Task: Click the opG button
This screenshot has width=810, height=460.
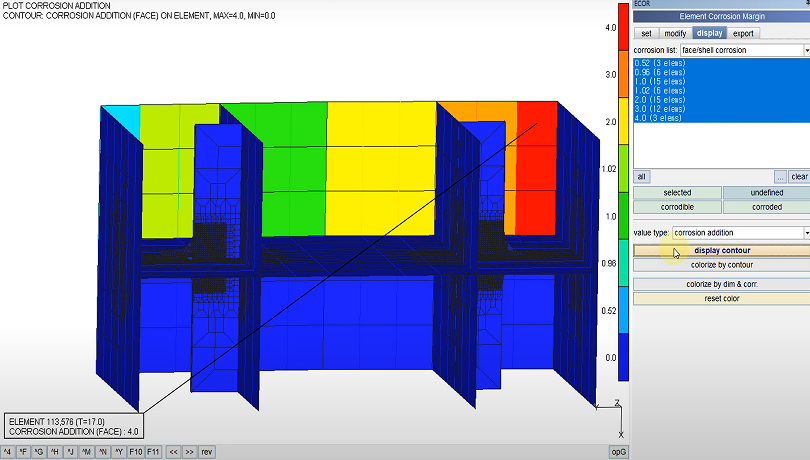Action: 619,452
